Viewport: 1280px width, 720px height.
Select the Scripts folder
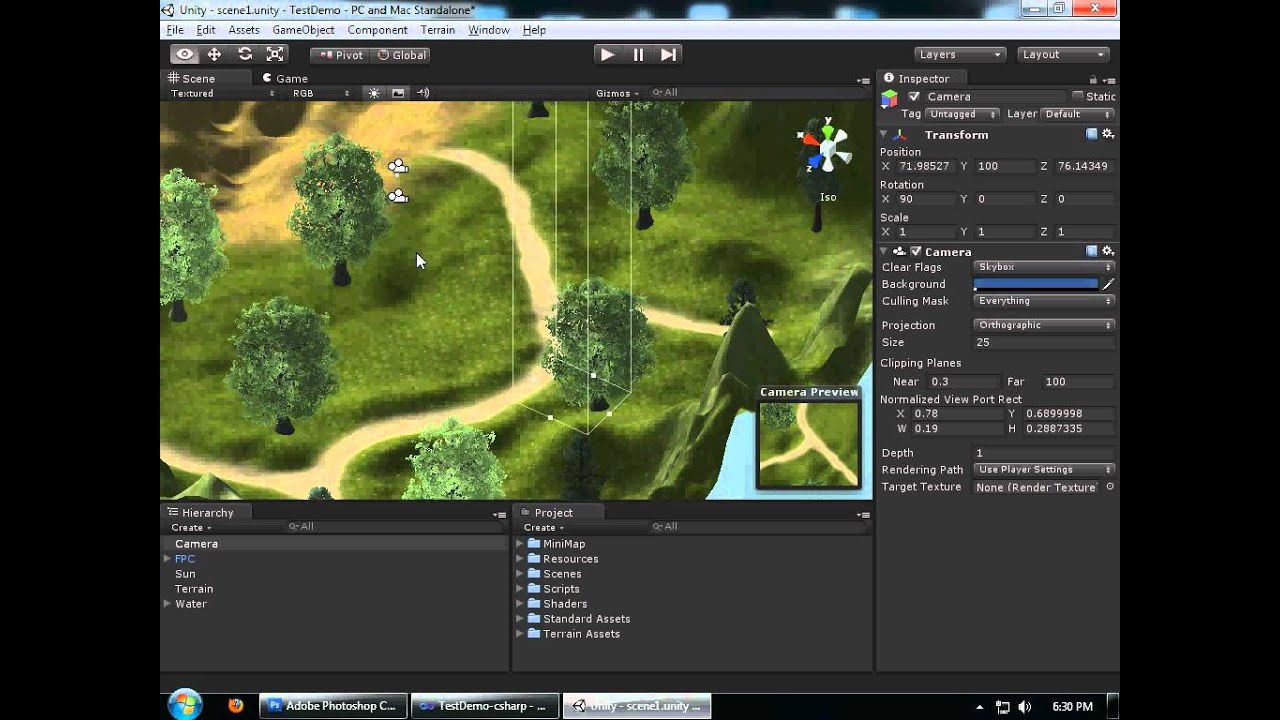pyautogui.click(x=561, y=589)
